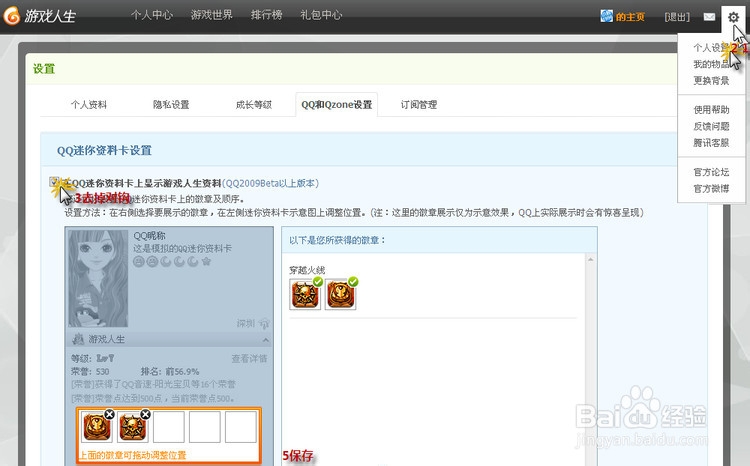
Task: Click the Qzone icon next to 深圳
Action: pos(264,323)
